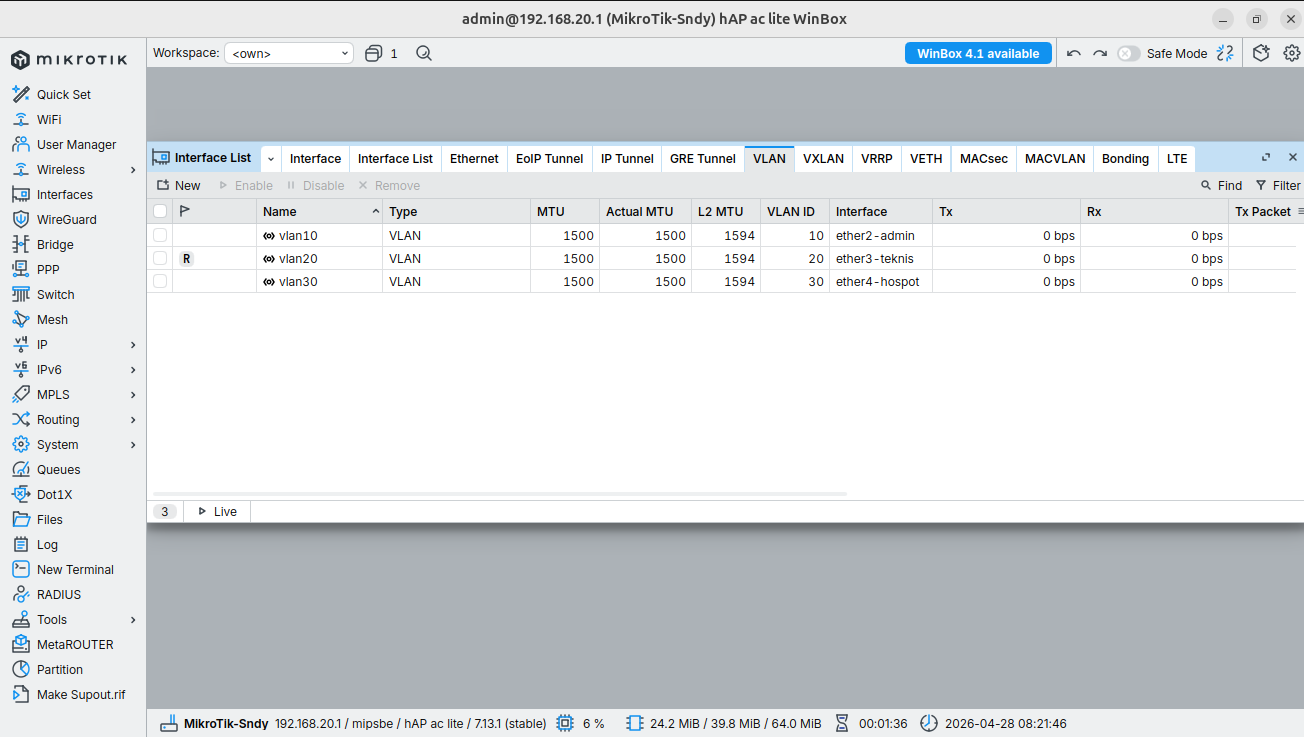Open PPP from the sidebar
The image size is (1304, 737).
(48, 269)
